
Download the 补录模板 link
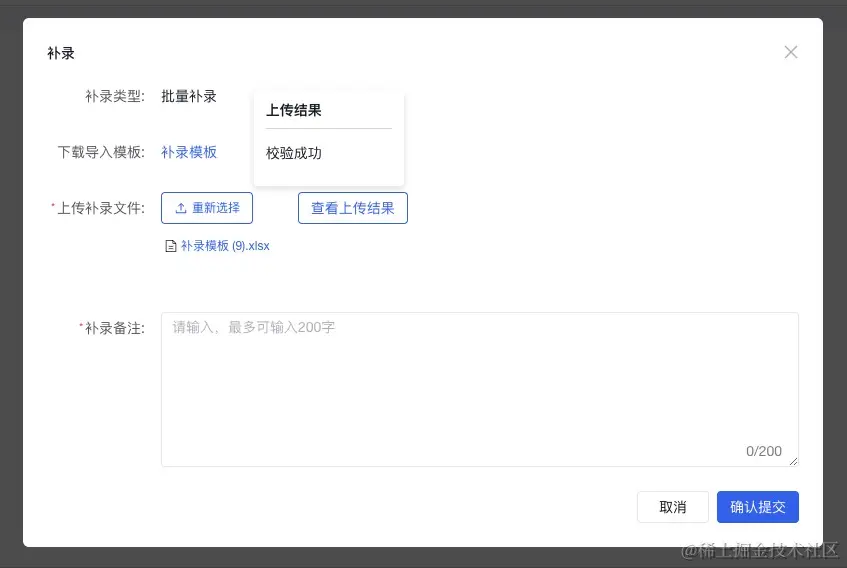[x=189, y=152]
